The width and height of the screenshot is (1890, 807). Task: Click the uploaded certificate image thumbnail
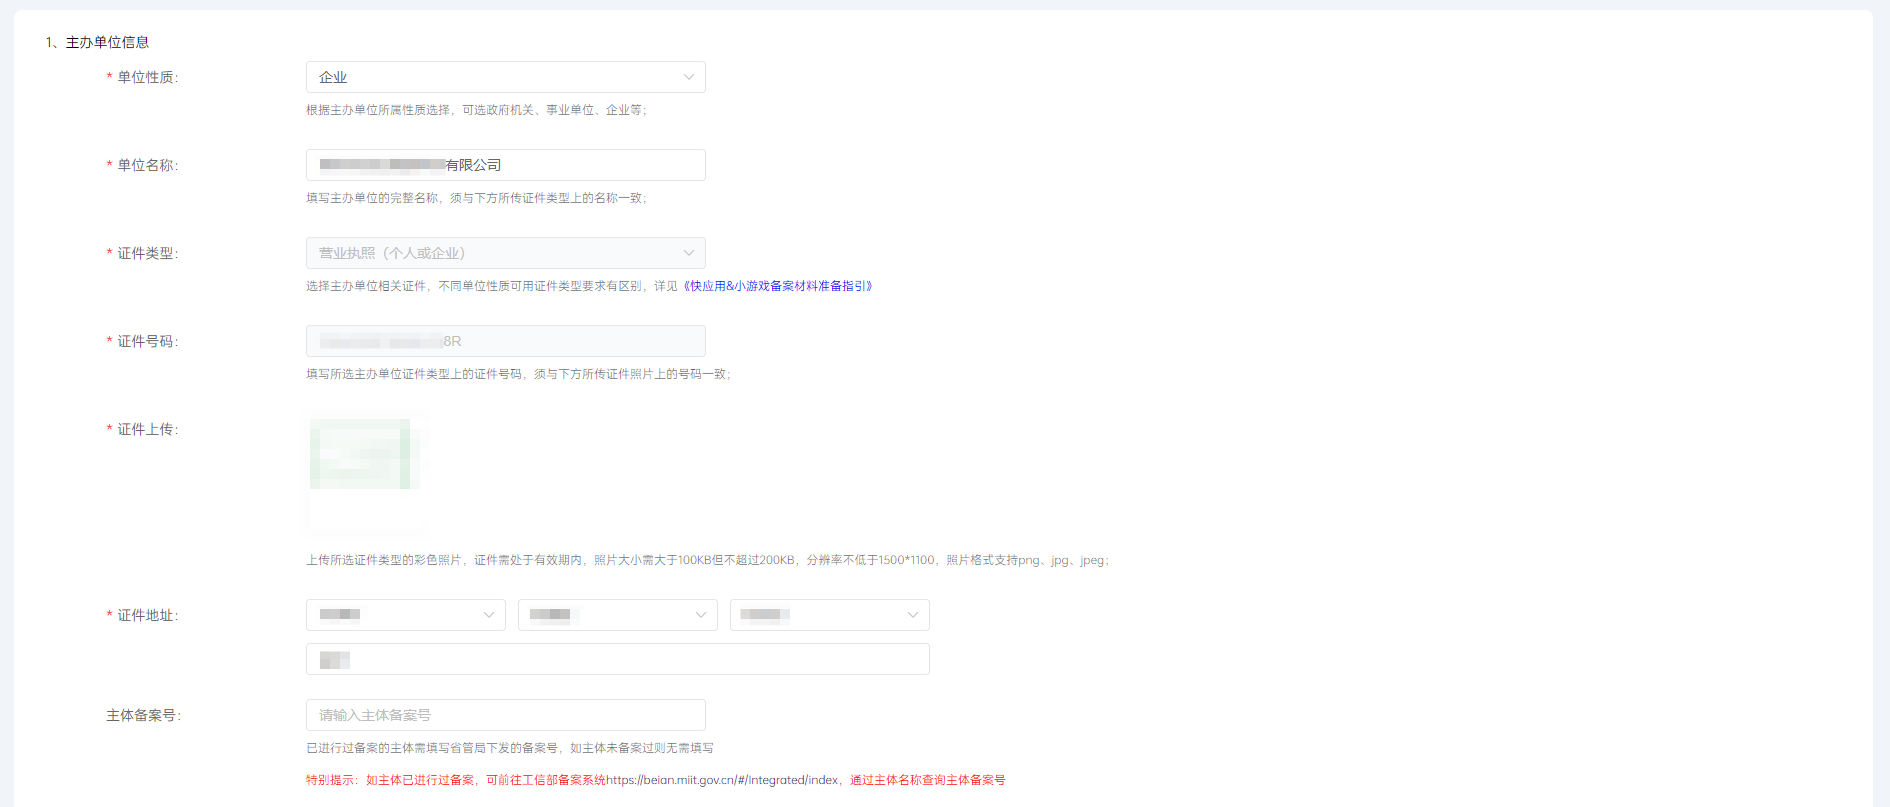(365, 468)
